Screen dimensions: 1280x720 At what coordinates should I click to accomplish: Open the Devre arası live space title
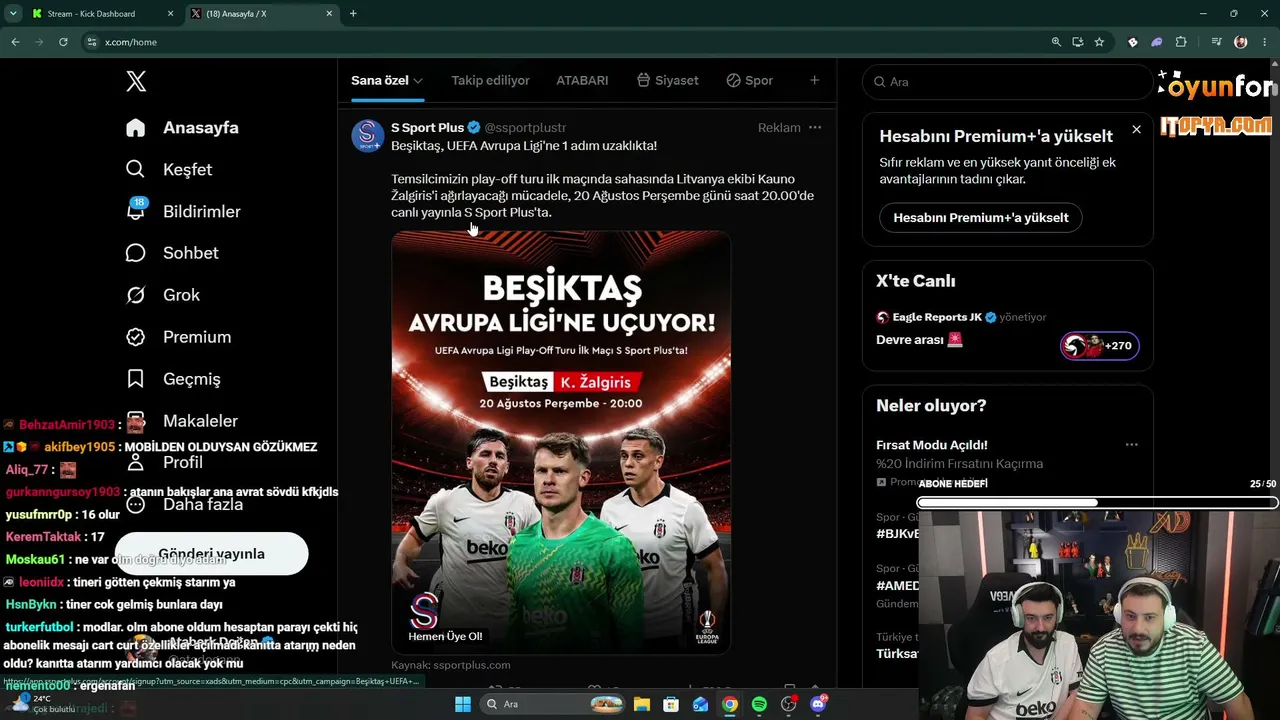tap(920, 340)
